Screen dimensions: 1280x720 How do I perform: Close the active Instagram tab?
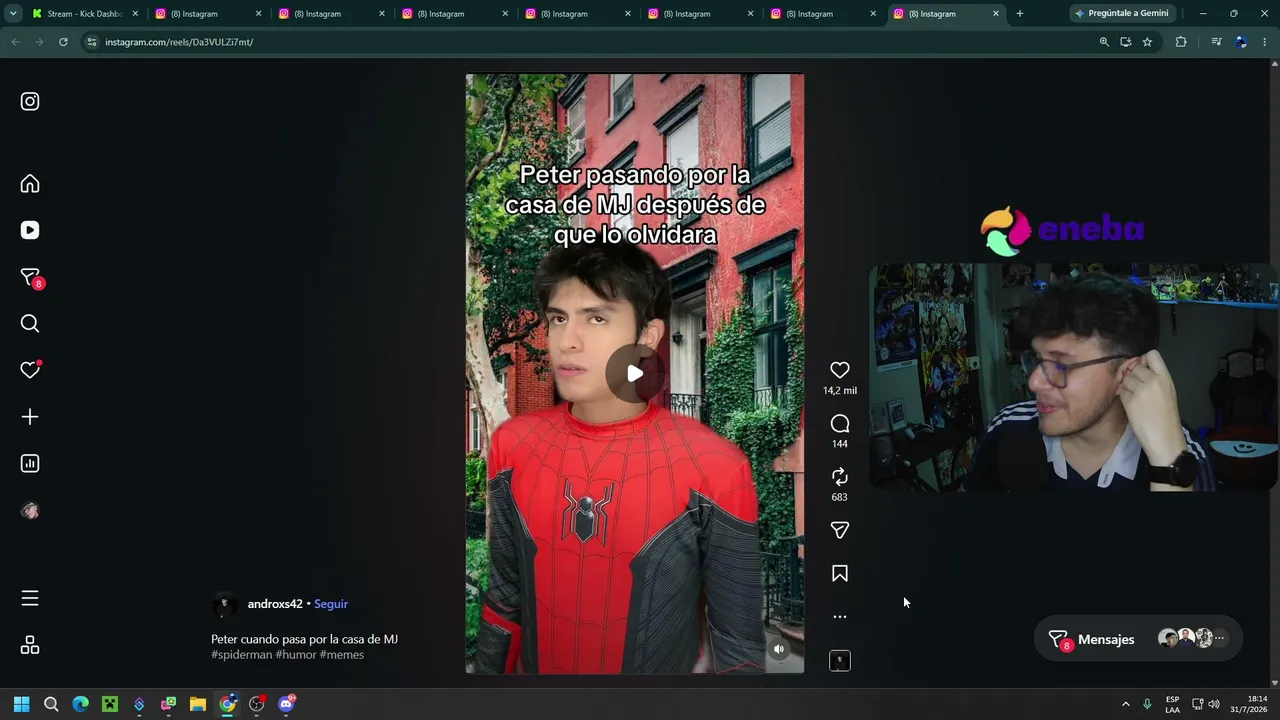(x=996, y=14)
